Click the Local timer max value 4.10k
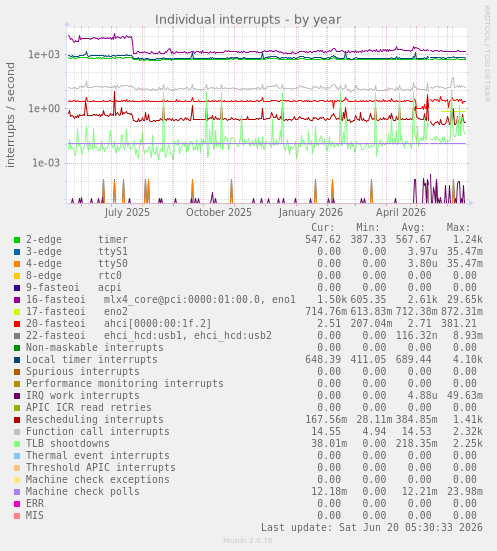Viewport: 497px width, 551px height. click(x=467, y=360)
